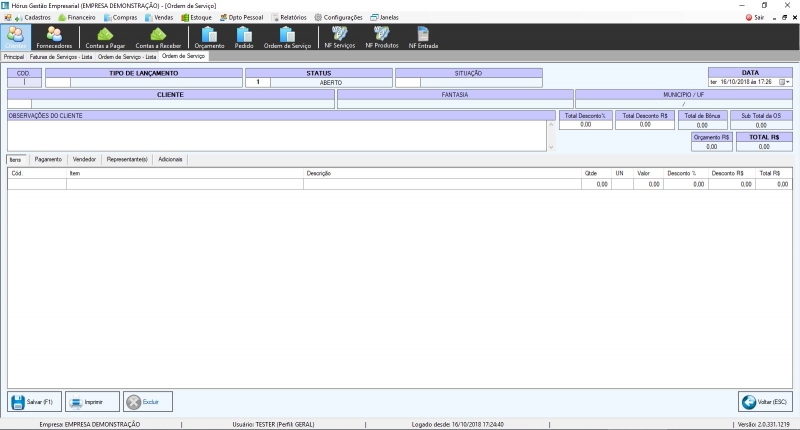The height and width of the screenshot is (430, 800).
Task: Open the Clientes toolbar icon
Action: click(x=15, y=37)
